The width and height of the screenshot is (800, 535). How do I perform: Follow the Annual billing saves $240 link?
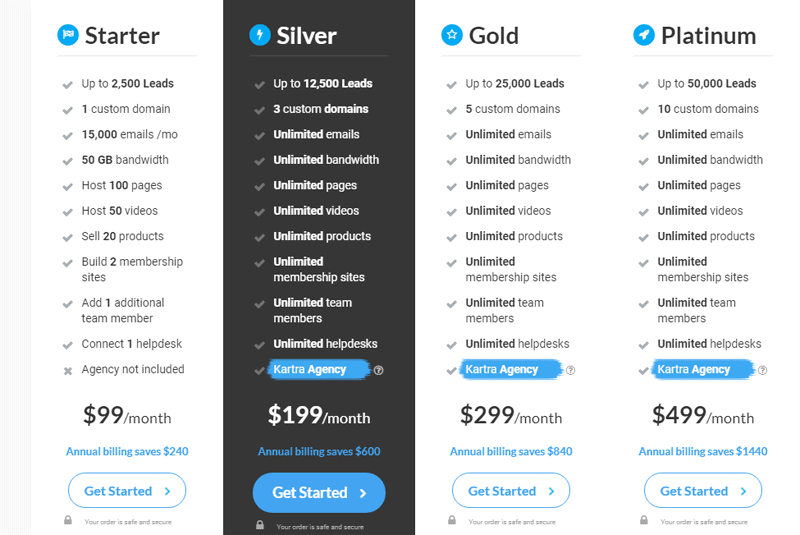coord(127,451)
